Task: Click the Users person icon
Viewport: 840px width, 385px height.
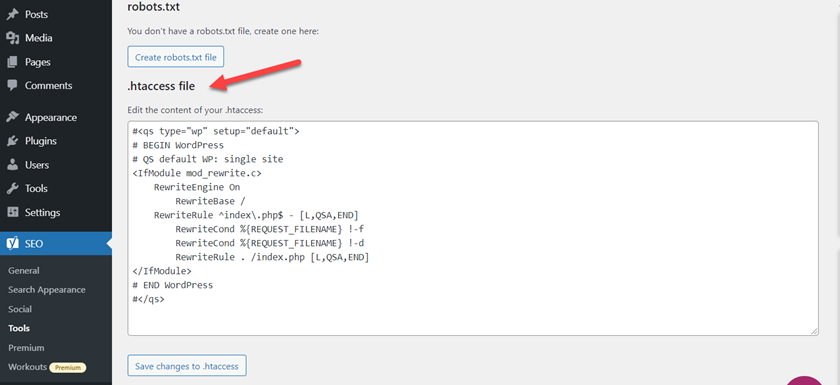Action: click(13, 165)
